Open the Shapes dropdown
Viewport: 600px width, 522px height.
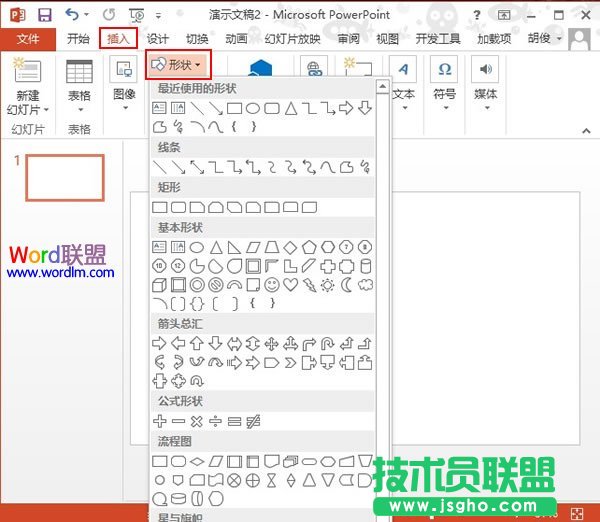tap(178, 65)
